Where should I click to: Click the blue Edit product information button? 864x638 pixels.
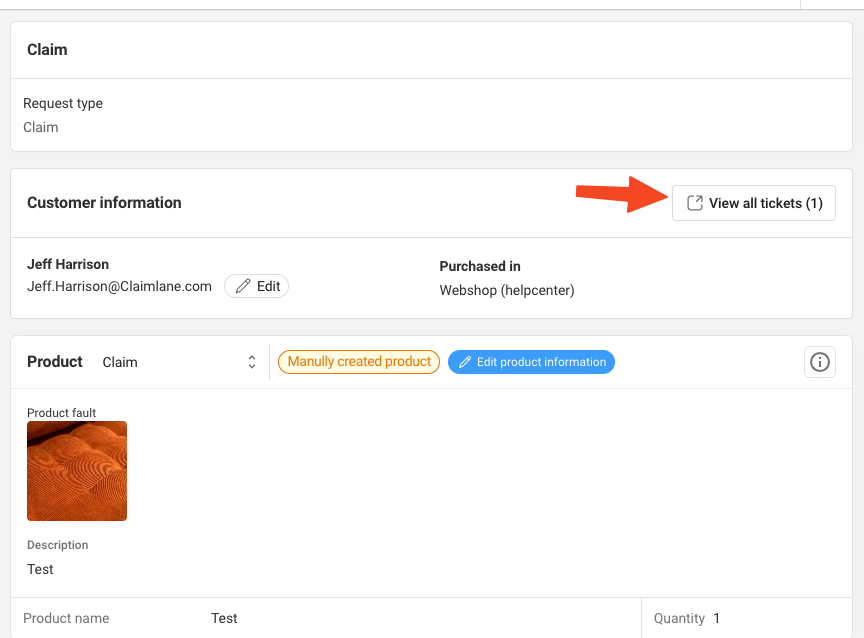(531, 362)
